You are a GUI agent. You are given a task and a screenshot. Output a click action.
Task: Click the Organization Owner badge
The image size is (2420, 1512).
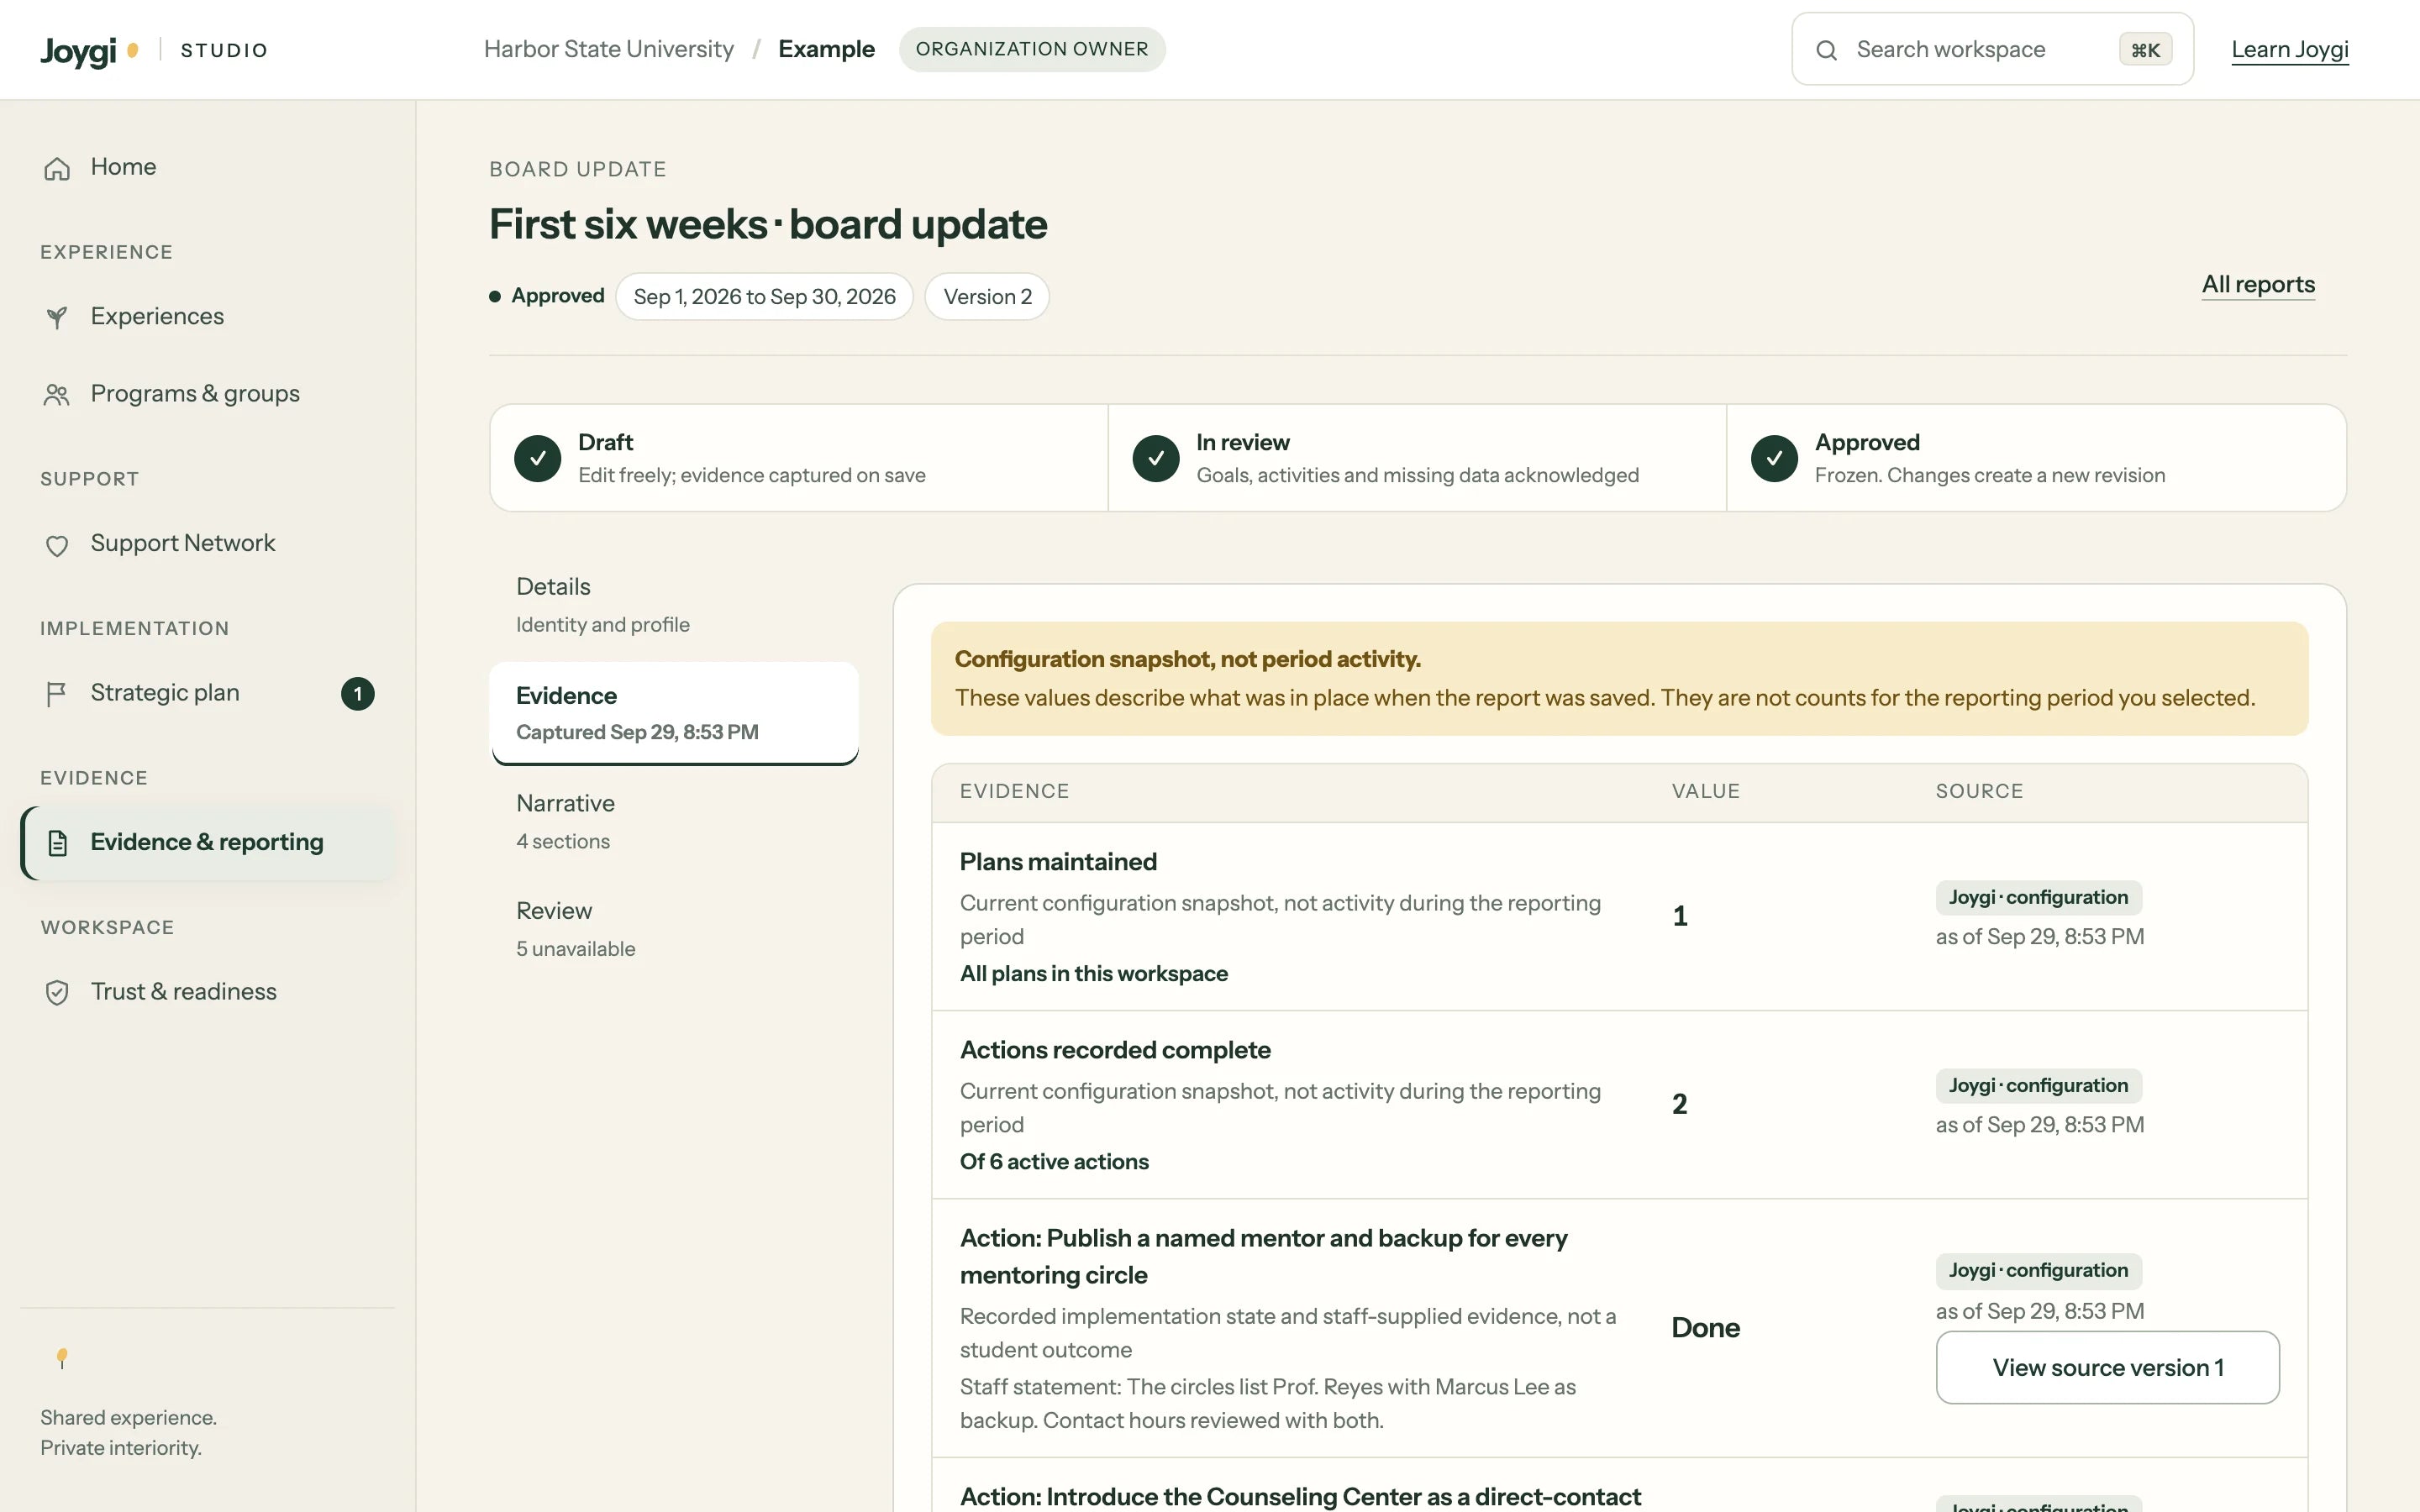coord(1032,49)
